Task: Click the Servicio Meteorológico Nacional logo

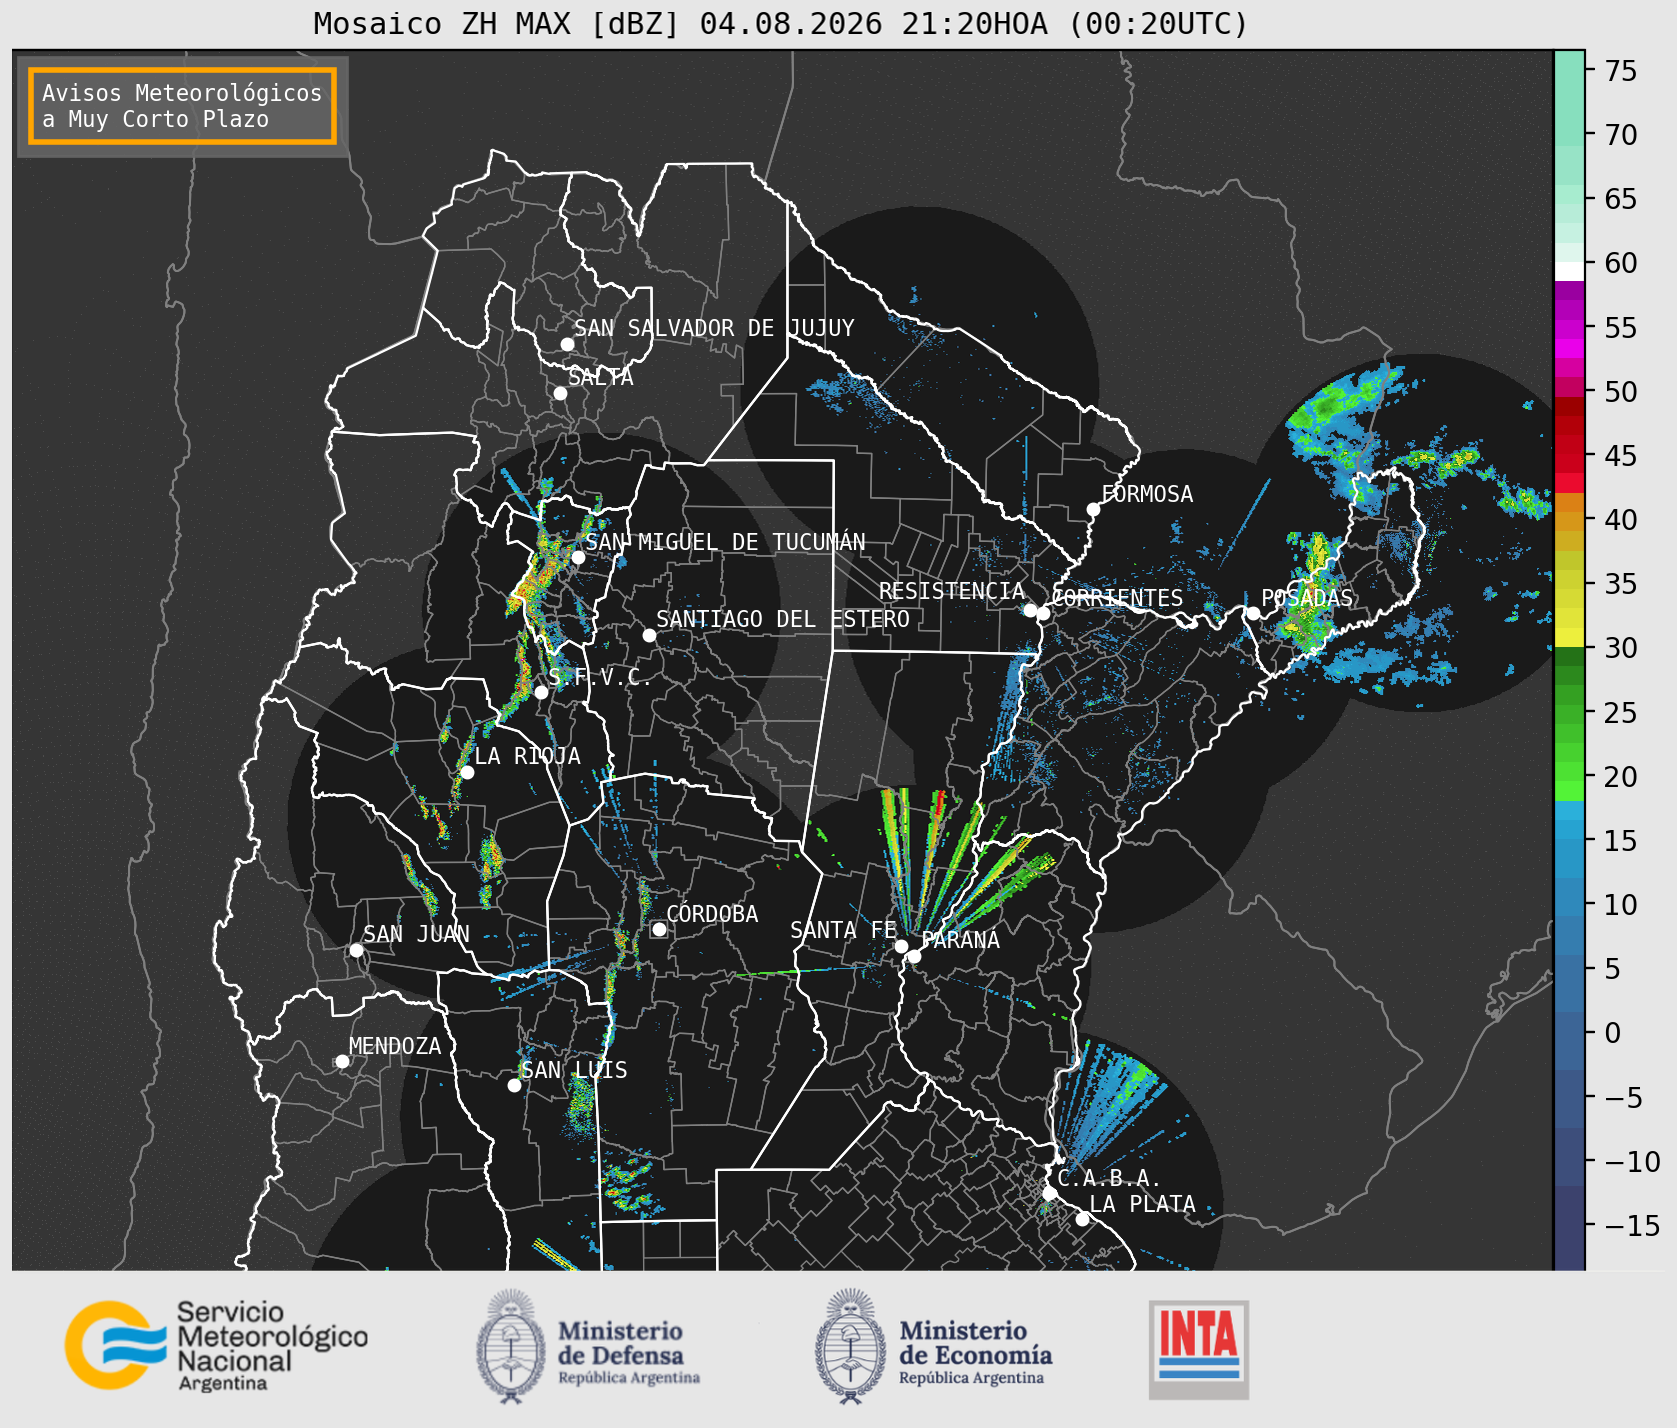Action: pyautogui.click(x=216, y=1345)
